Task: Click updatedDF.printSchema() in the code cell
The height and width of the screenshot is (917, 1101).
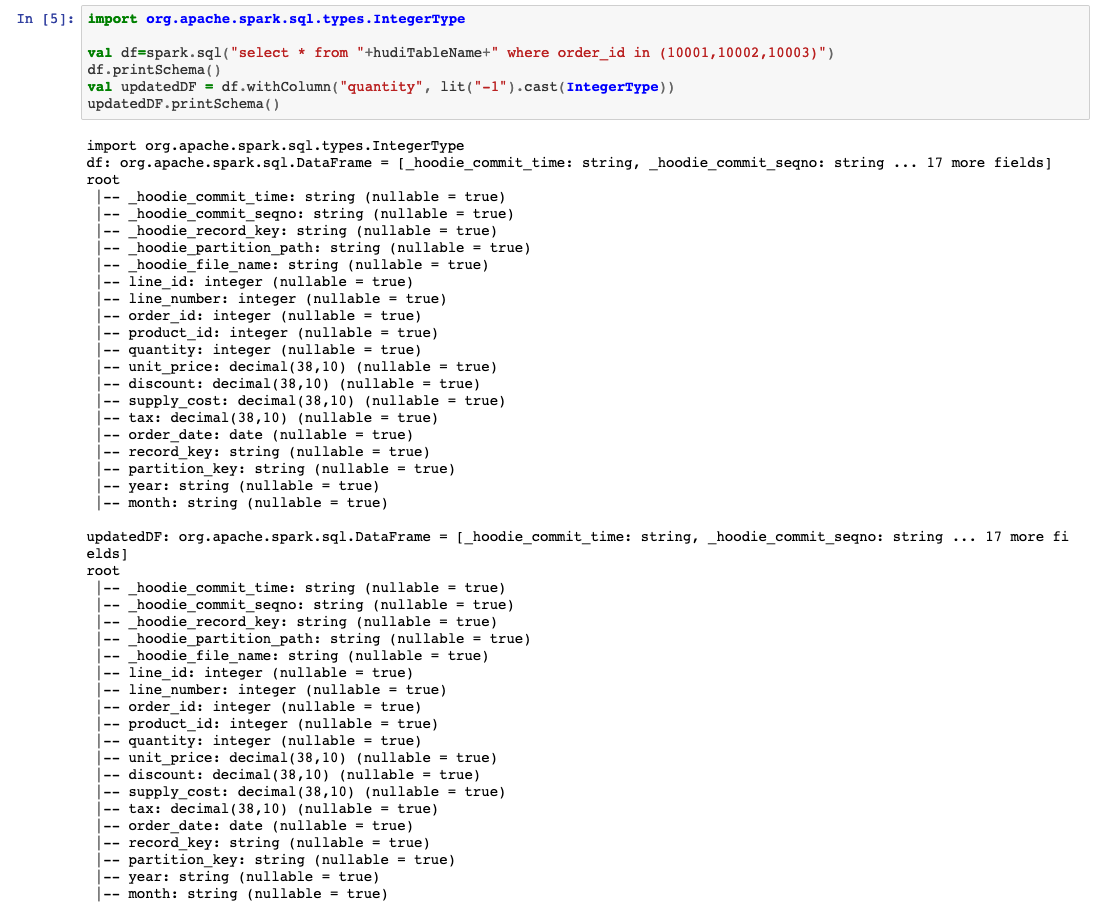Action: pyautogui.click(x=184, y=104)
